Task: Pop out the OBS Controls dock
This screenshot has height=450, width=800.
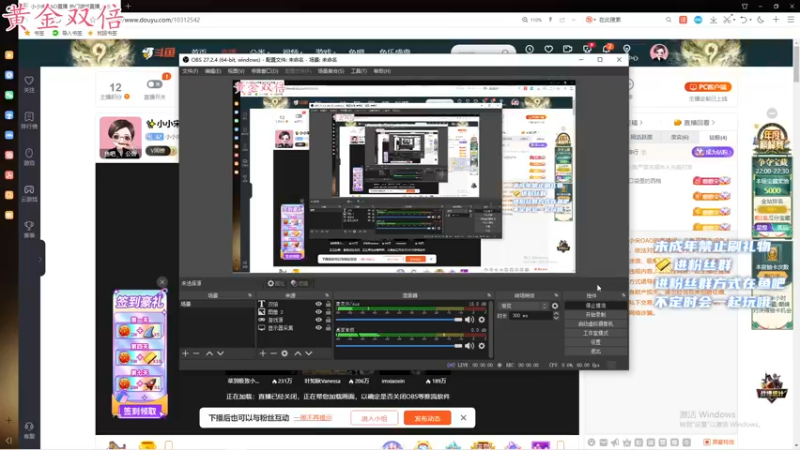Action: 623,295
